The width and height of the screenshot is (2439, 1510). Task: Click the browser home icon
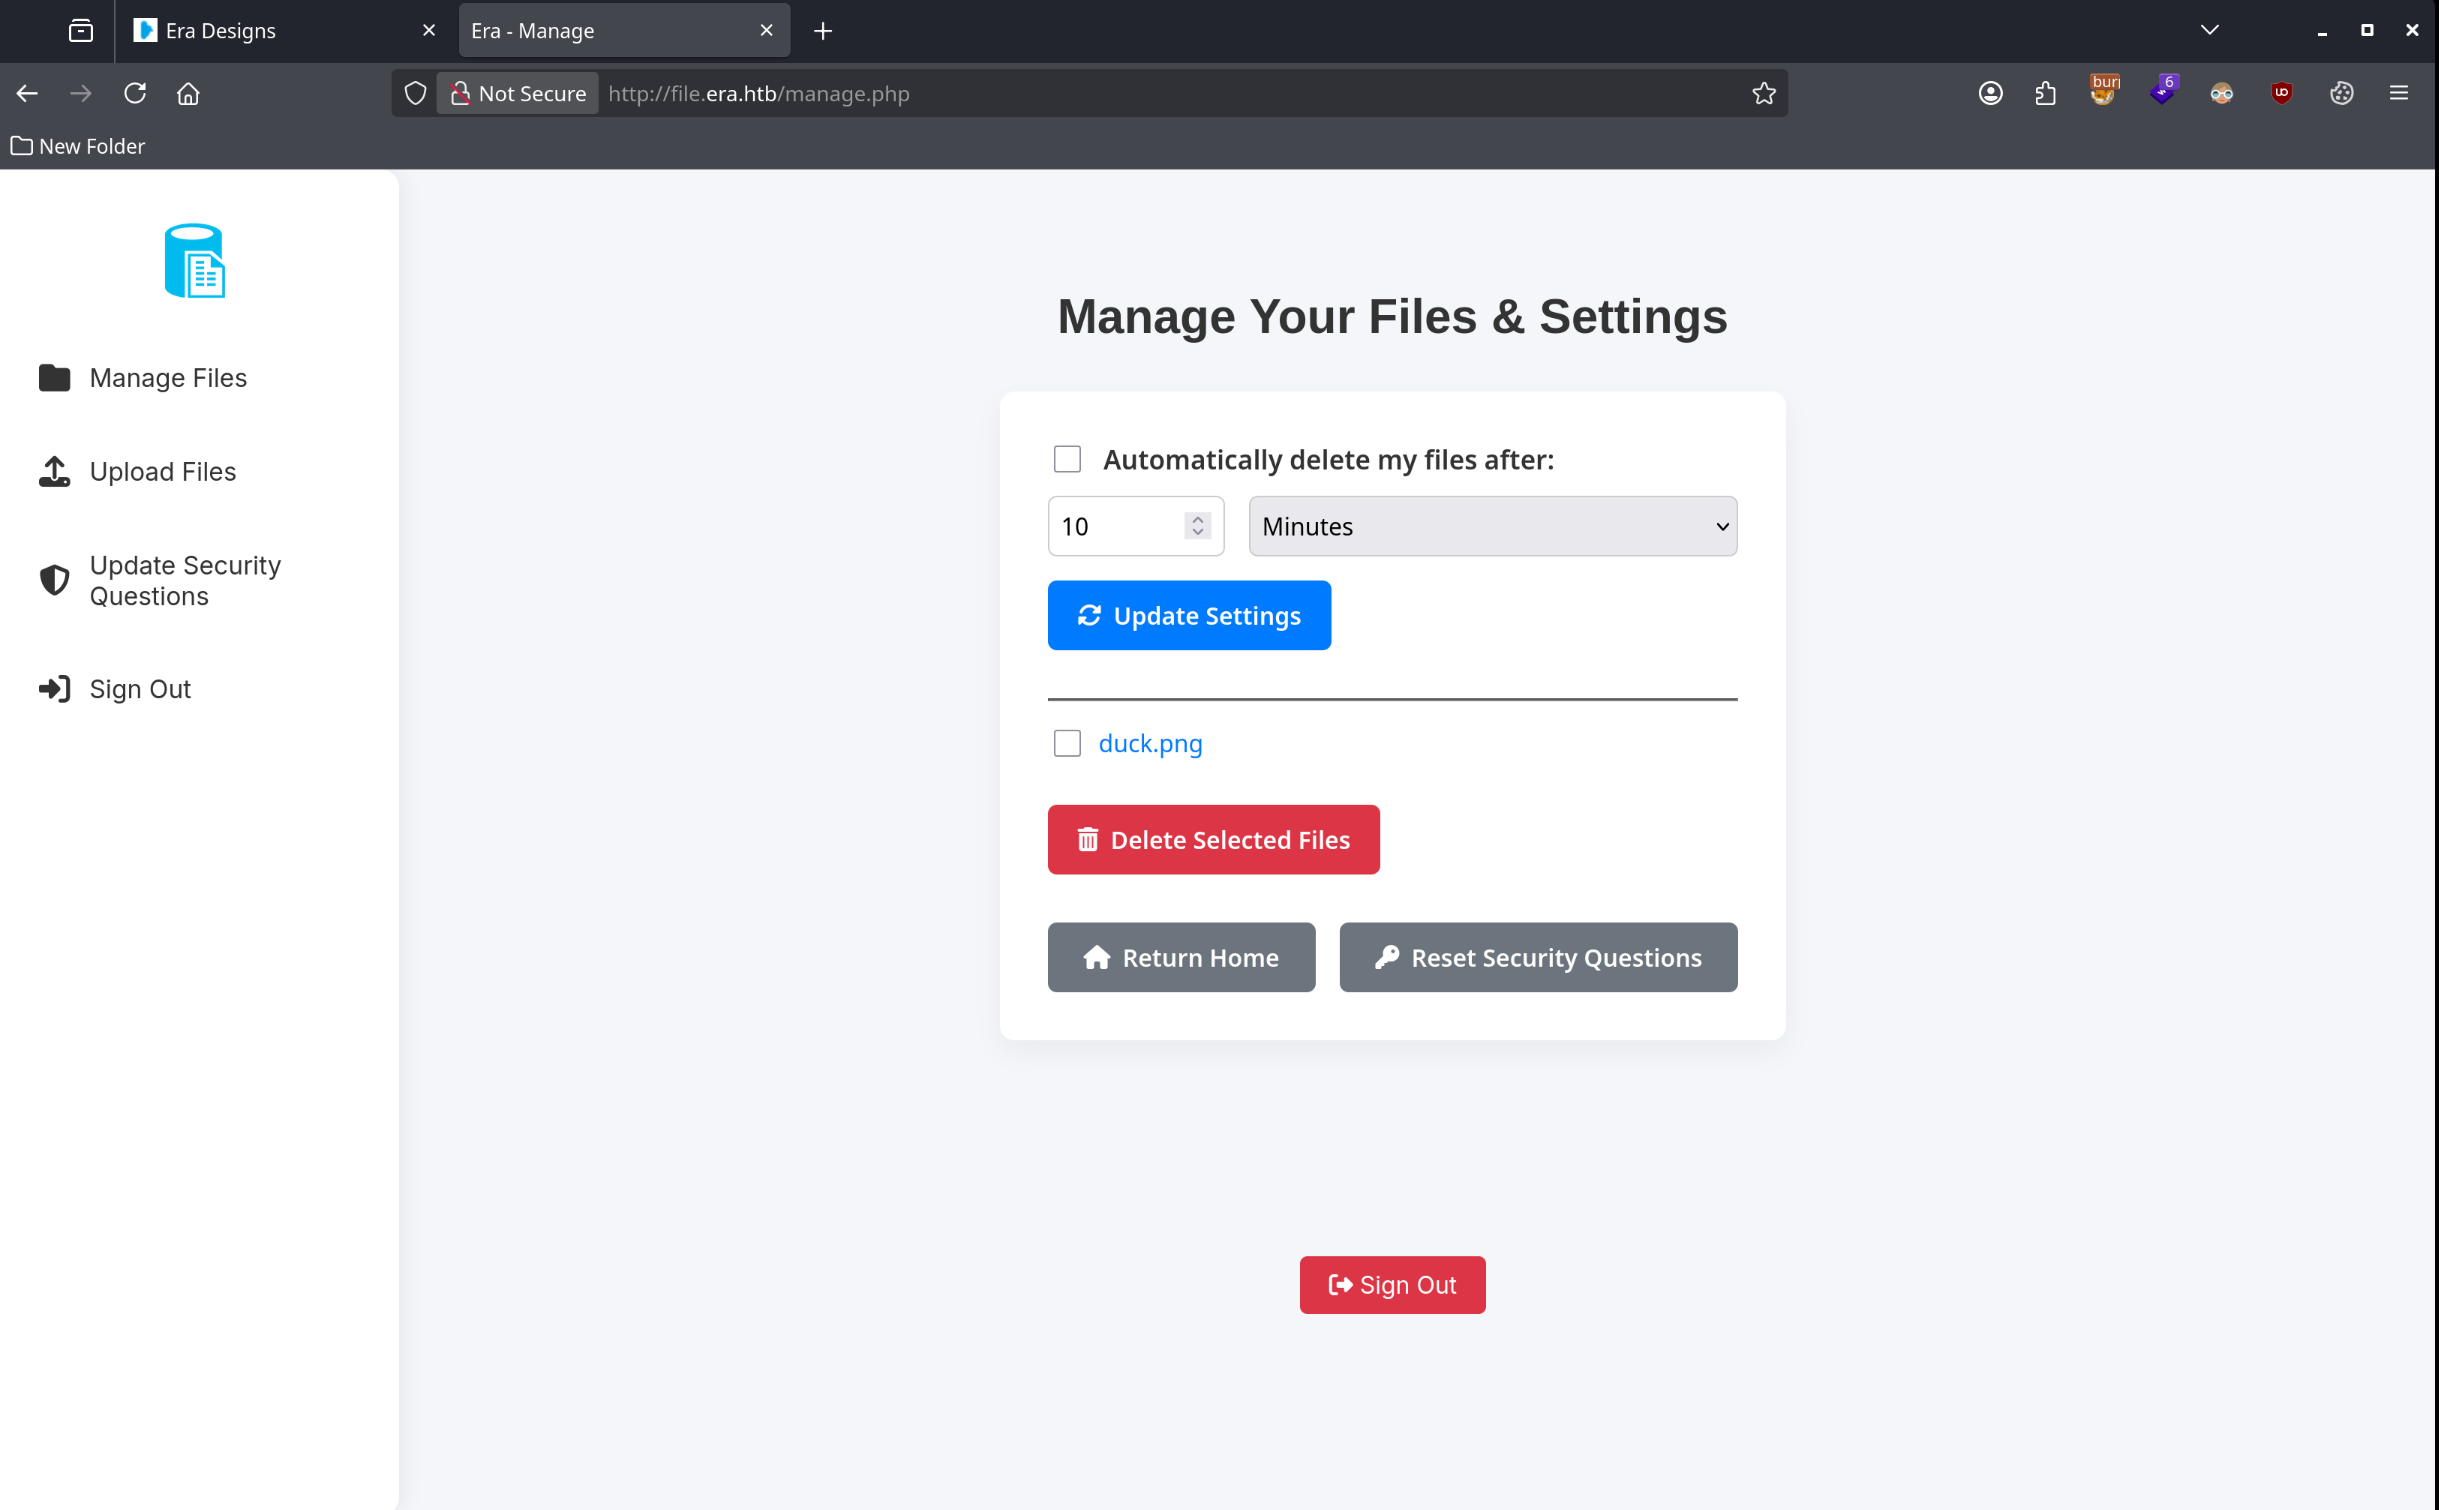(188, 93)
